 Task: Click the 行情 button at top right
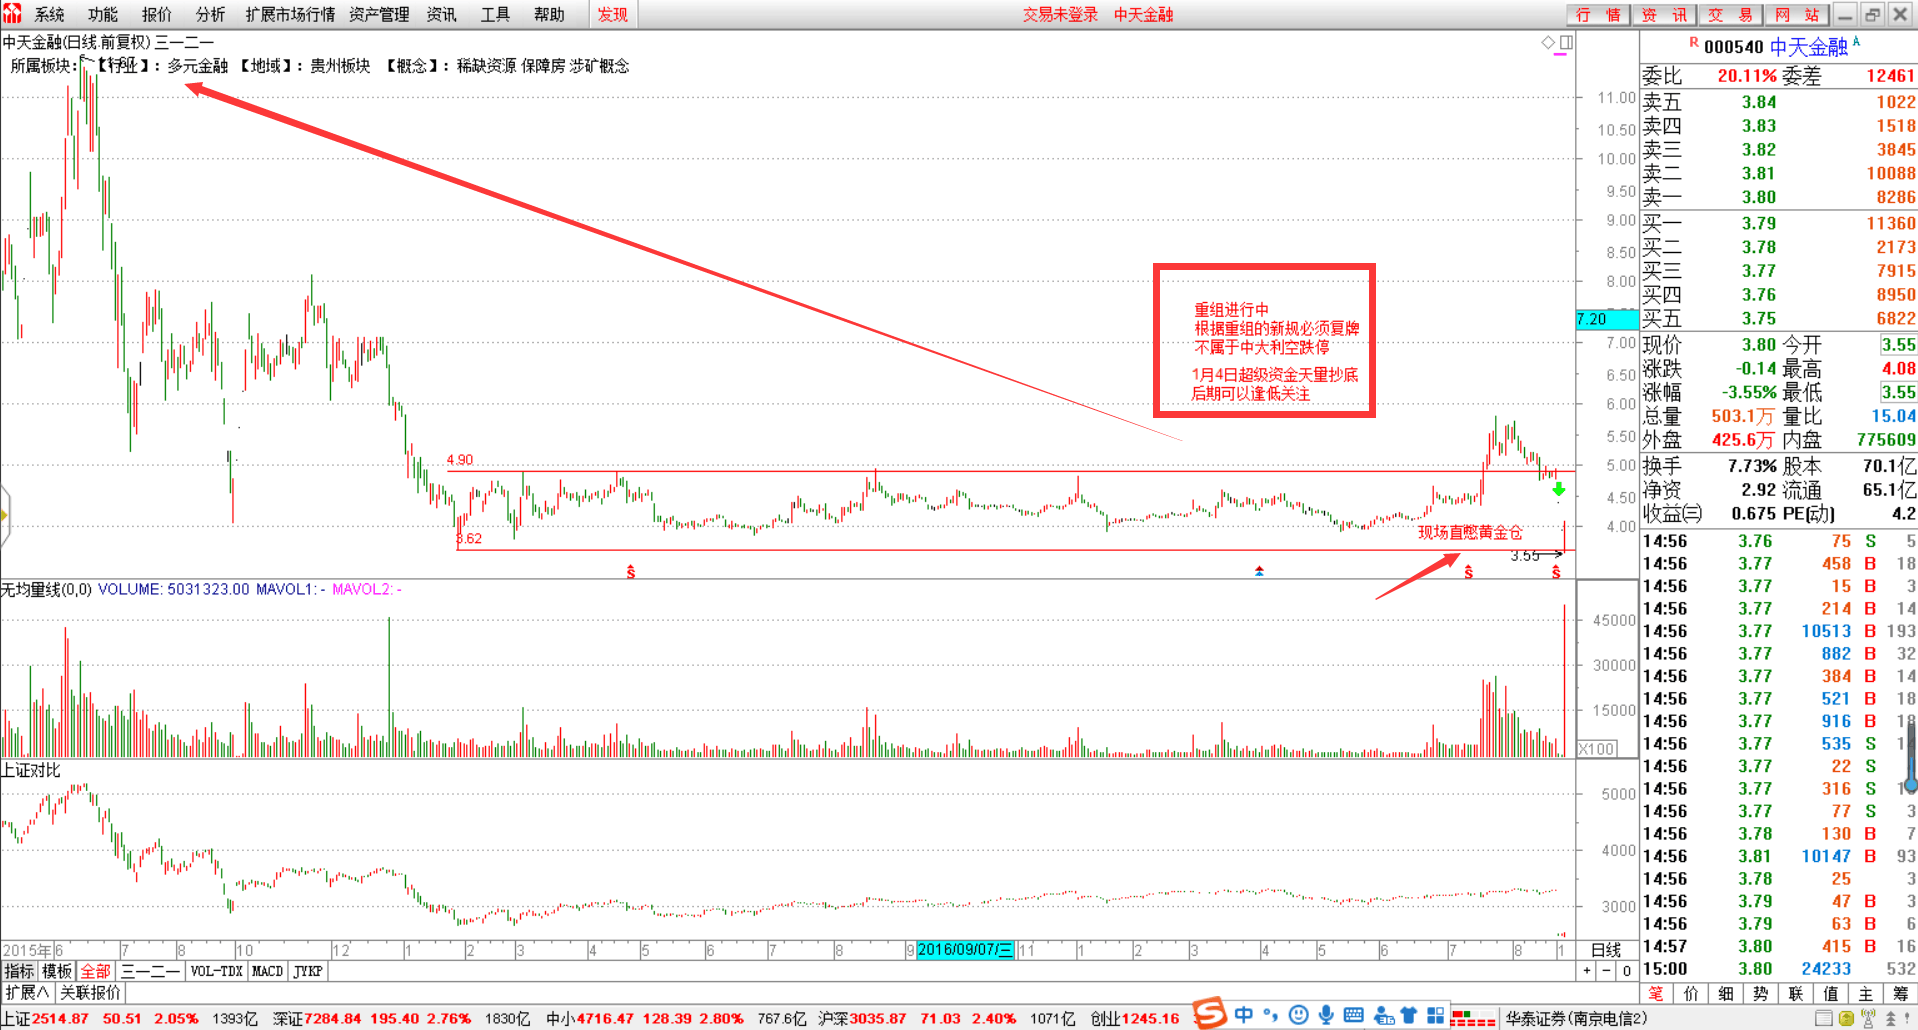[1598, 14]
